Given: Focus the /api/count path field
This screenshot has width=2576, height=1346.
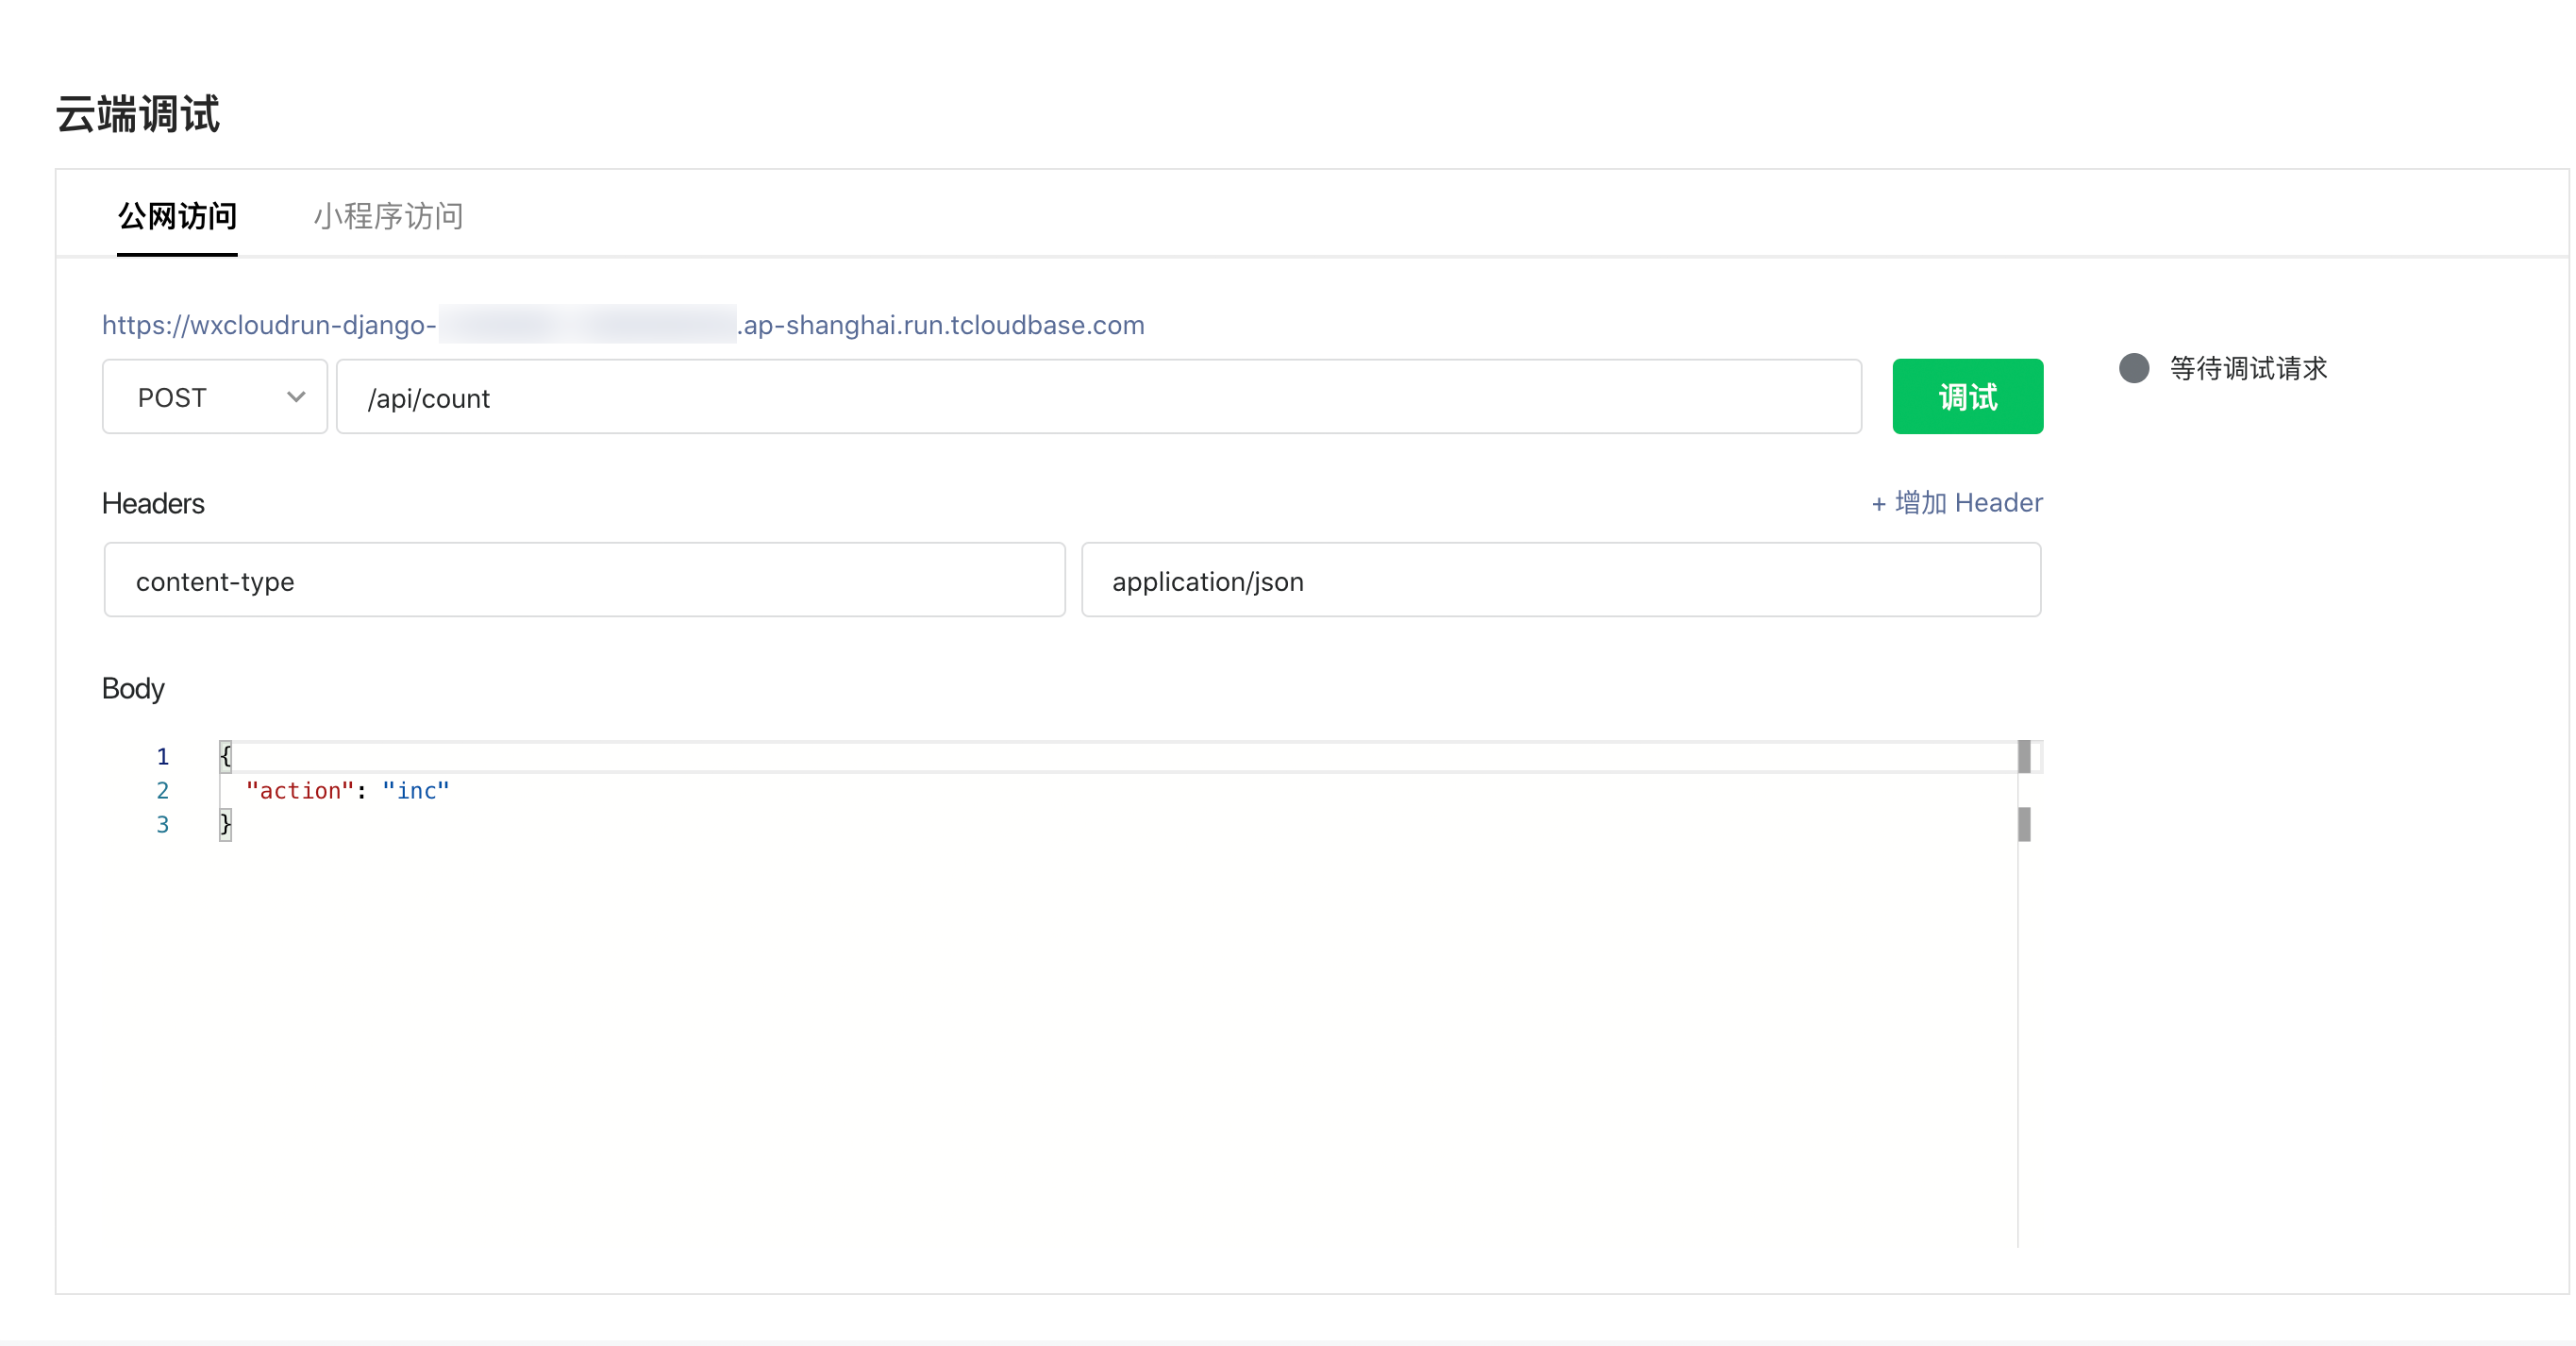Looking at the screenshot, I should (1097, 397).
